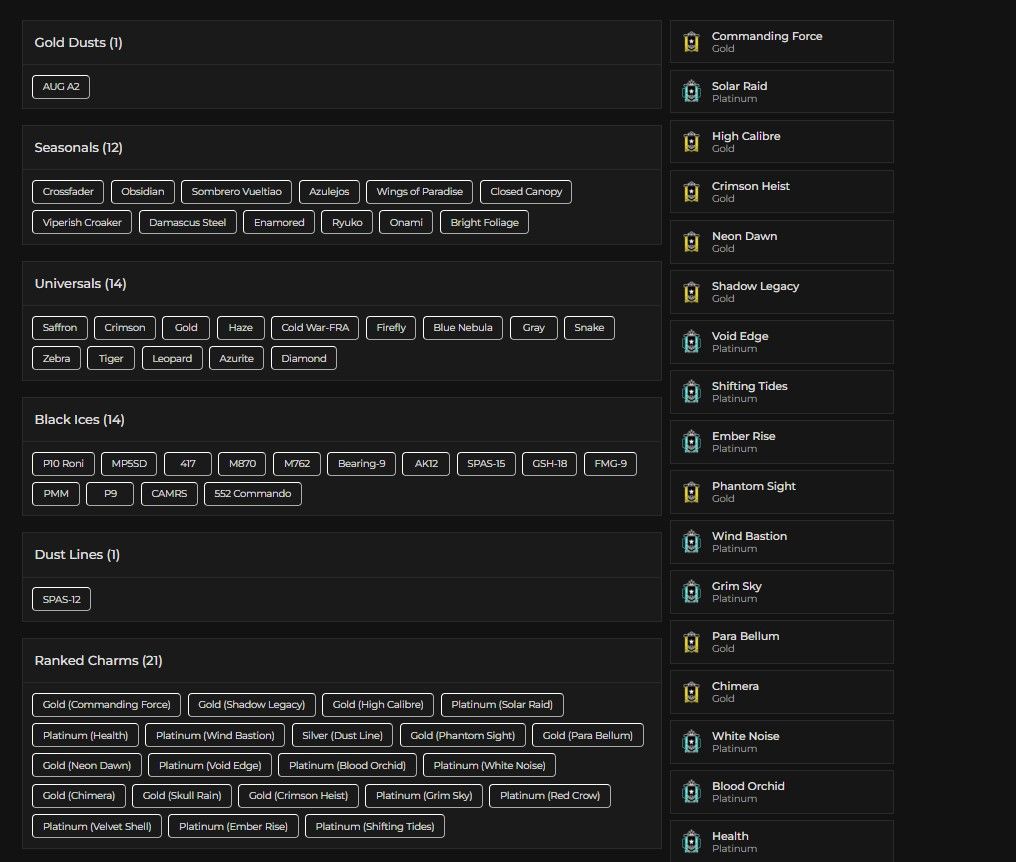
Task: Select the Sombrero Vueltiao seasonal tag
Action: tap(237, 192)
